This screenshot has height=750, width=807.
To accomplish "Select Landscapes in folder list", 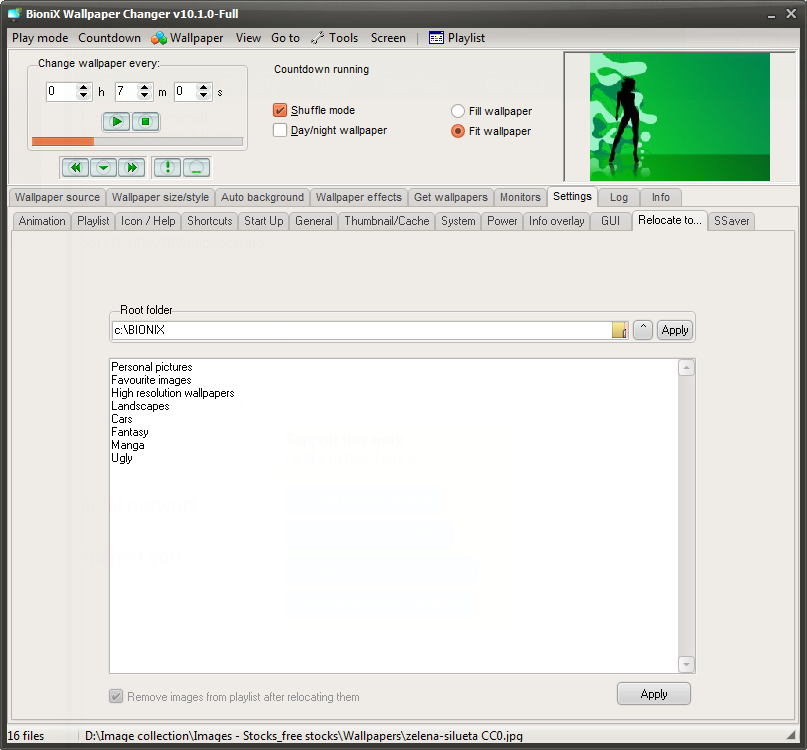I will pos(140,406).
